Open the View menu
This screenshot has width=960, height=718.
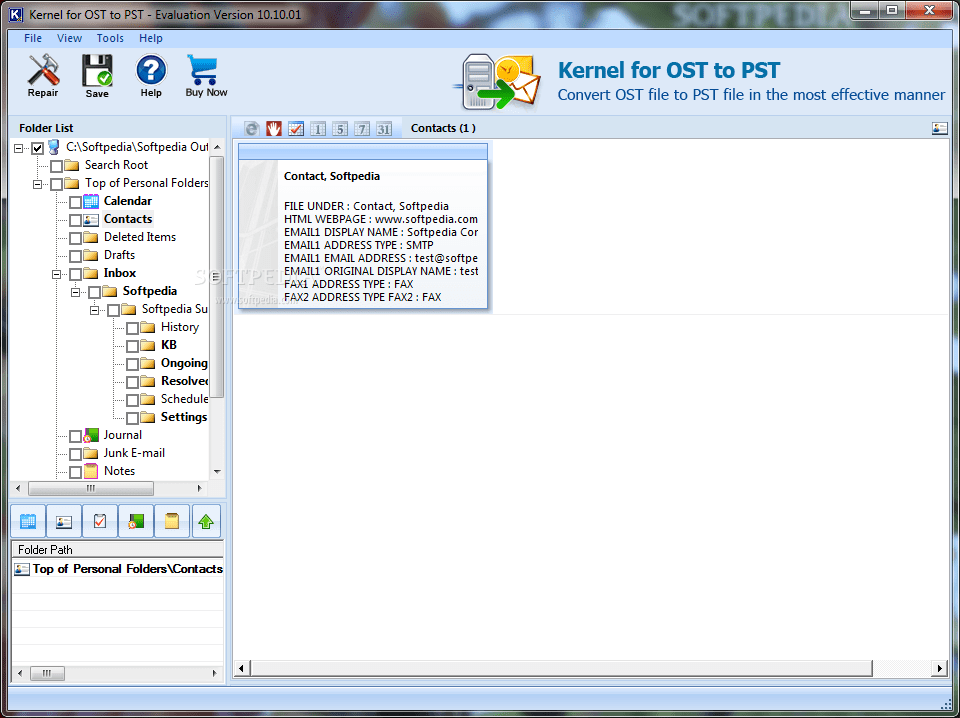[x=69, y=38]
